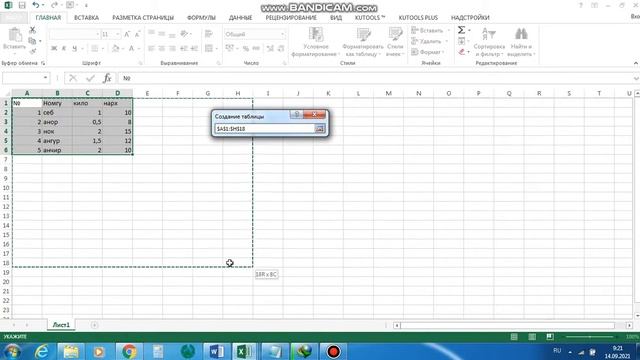Click the cancel X icon in formula bar
This screenshot has height=360, width=640.
(73, 78)
